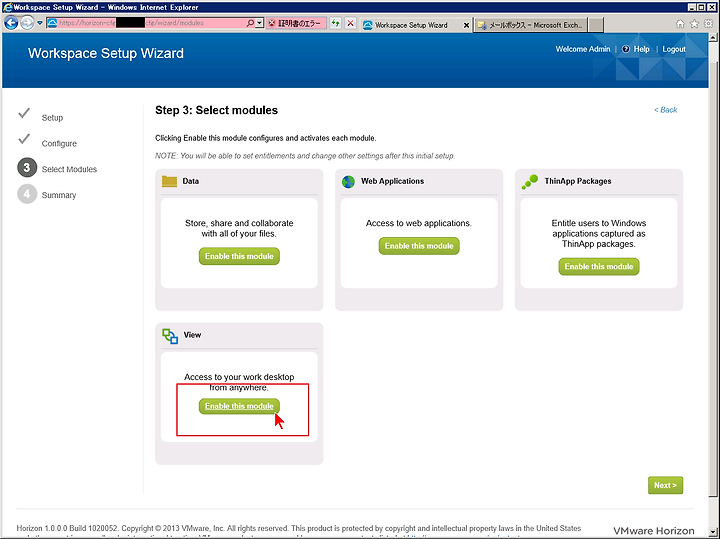Open Favorites star icon

(x=694, y=24)
